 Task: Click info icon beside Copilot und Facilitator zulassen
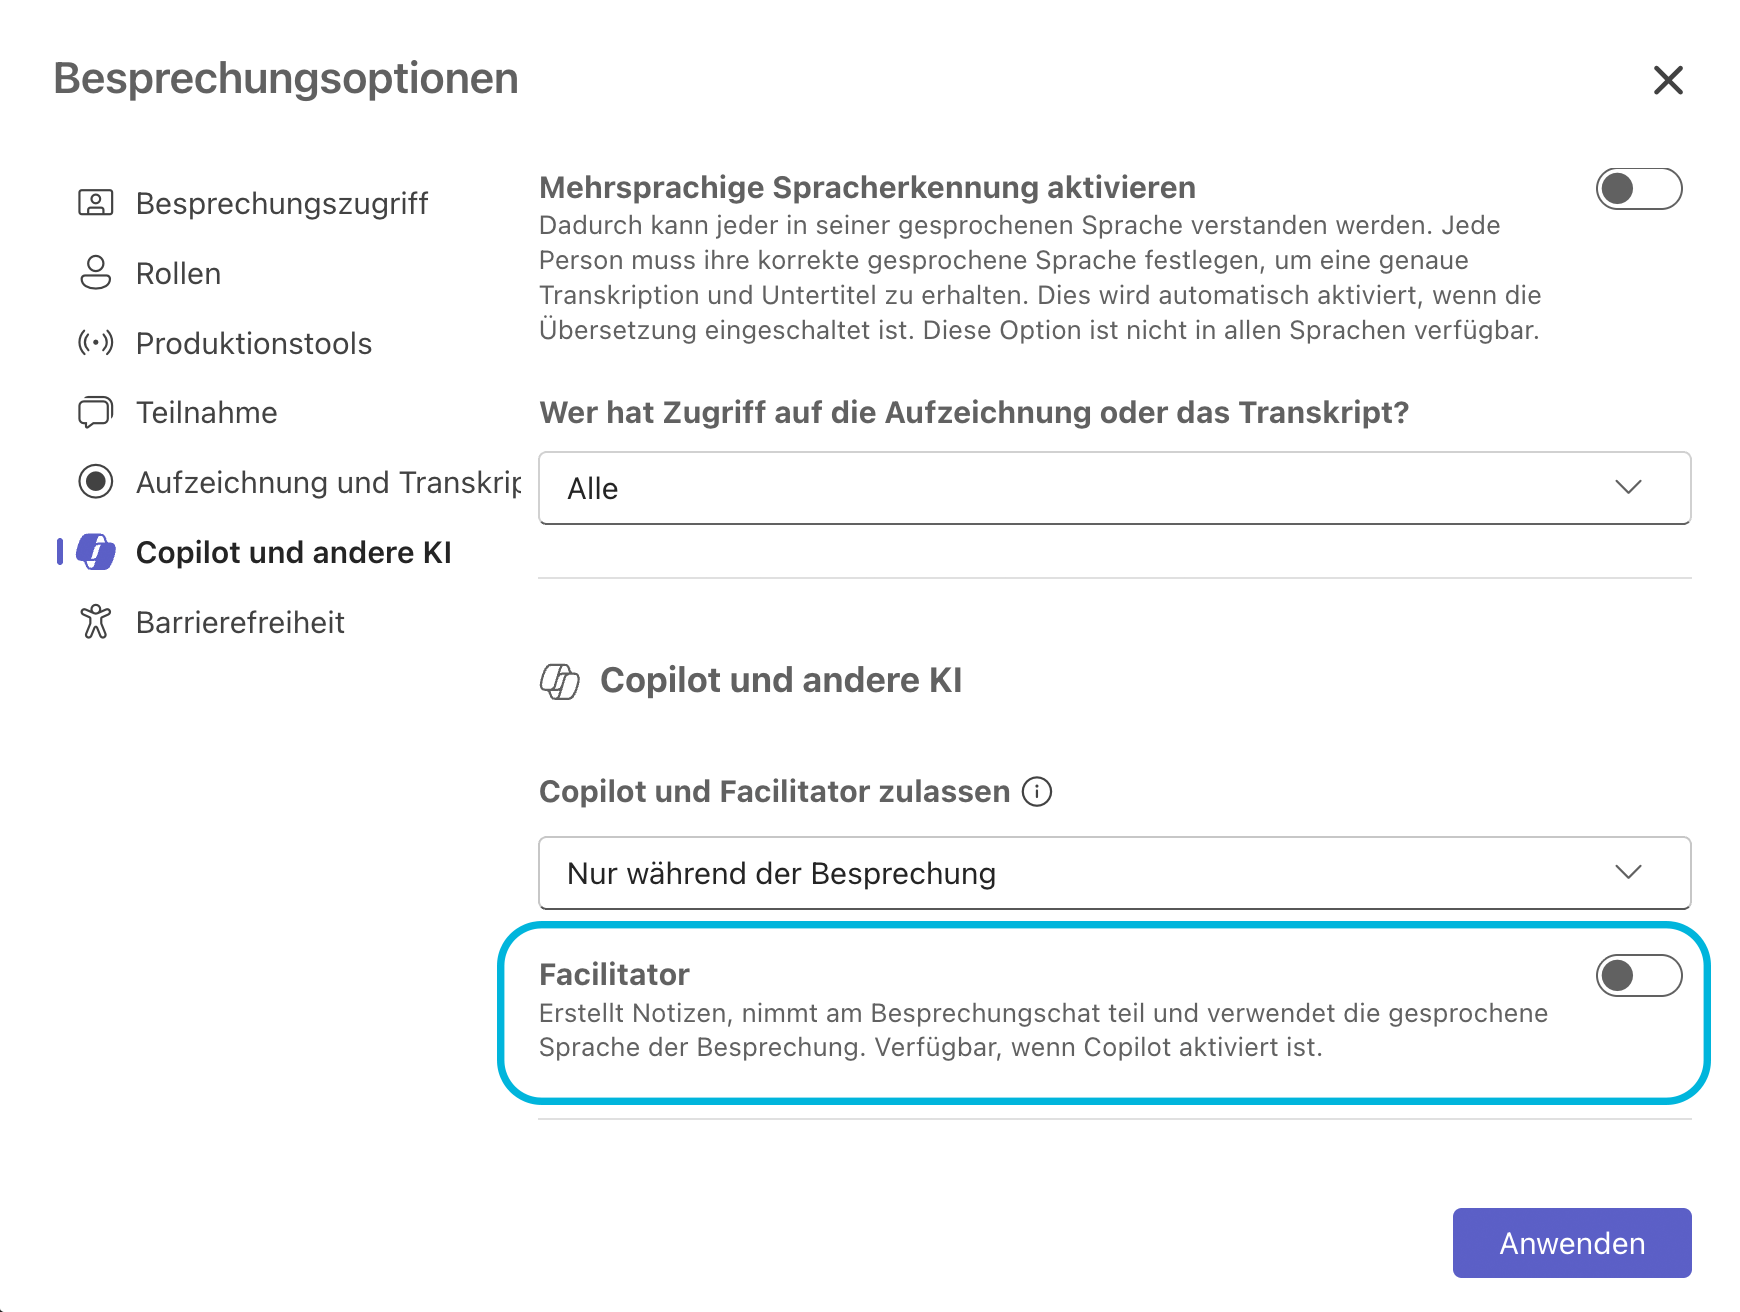point(1037,792)
